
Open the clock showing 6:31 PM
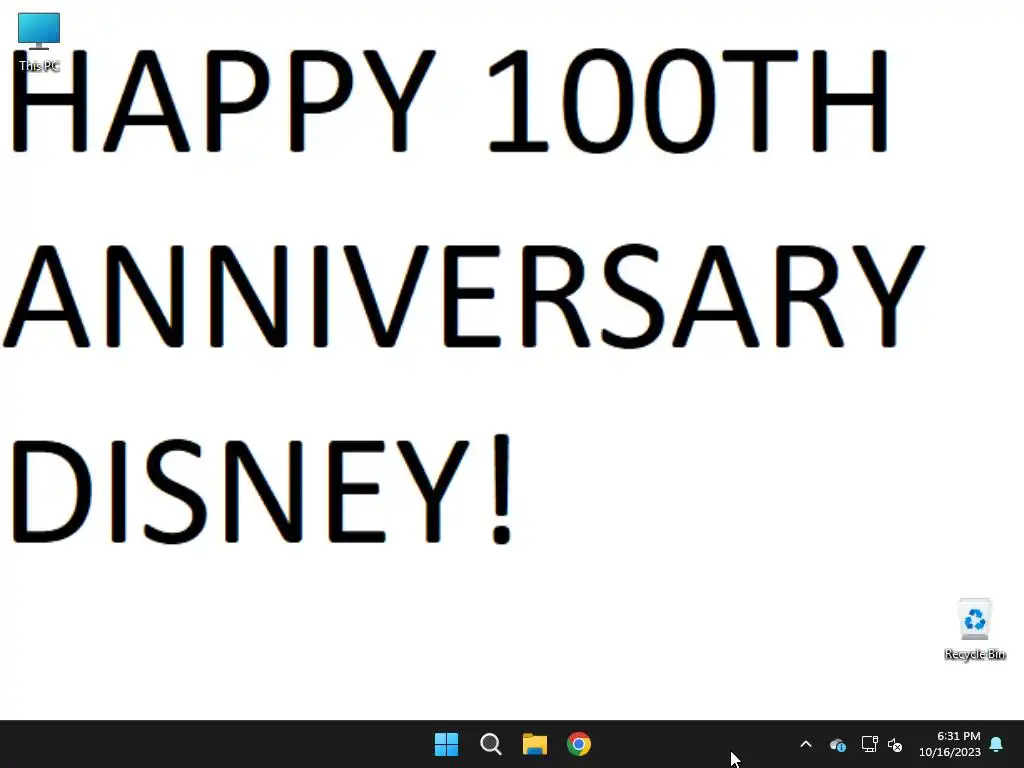pyautogui.click(x=950, y=744)
